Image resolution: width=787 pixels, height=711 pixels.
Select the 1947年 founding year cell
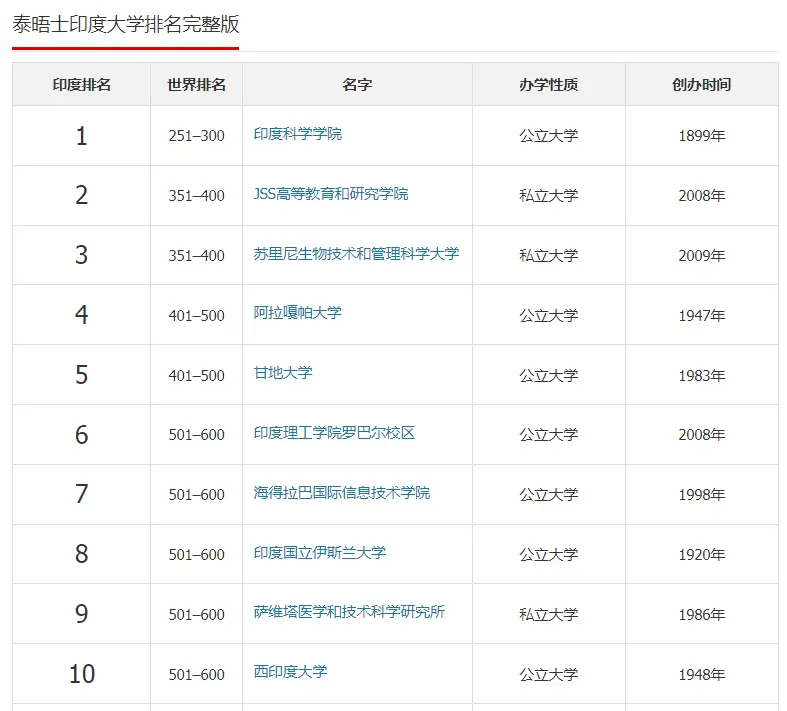(x=702, y=316)
